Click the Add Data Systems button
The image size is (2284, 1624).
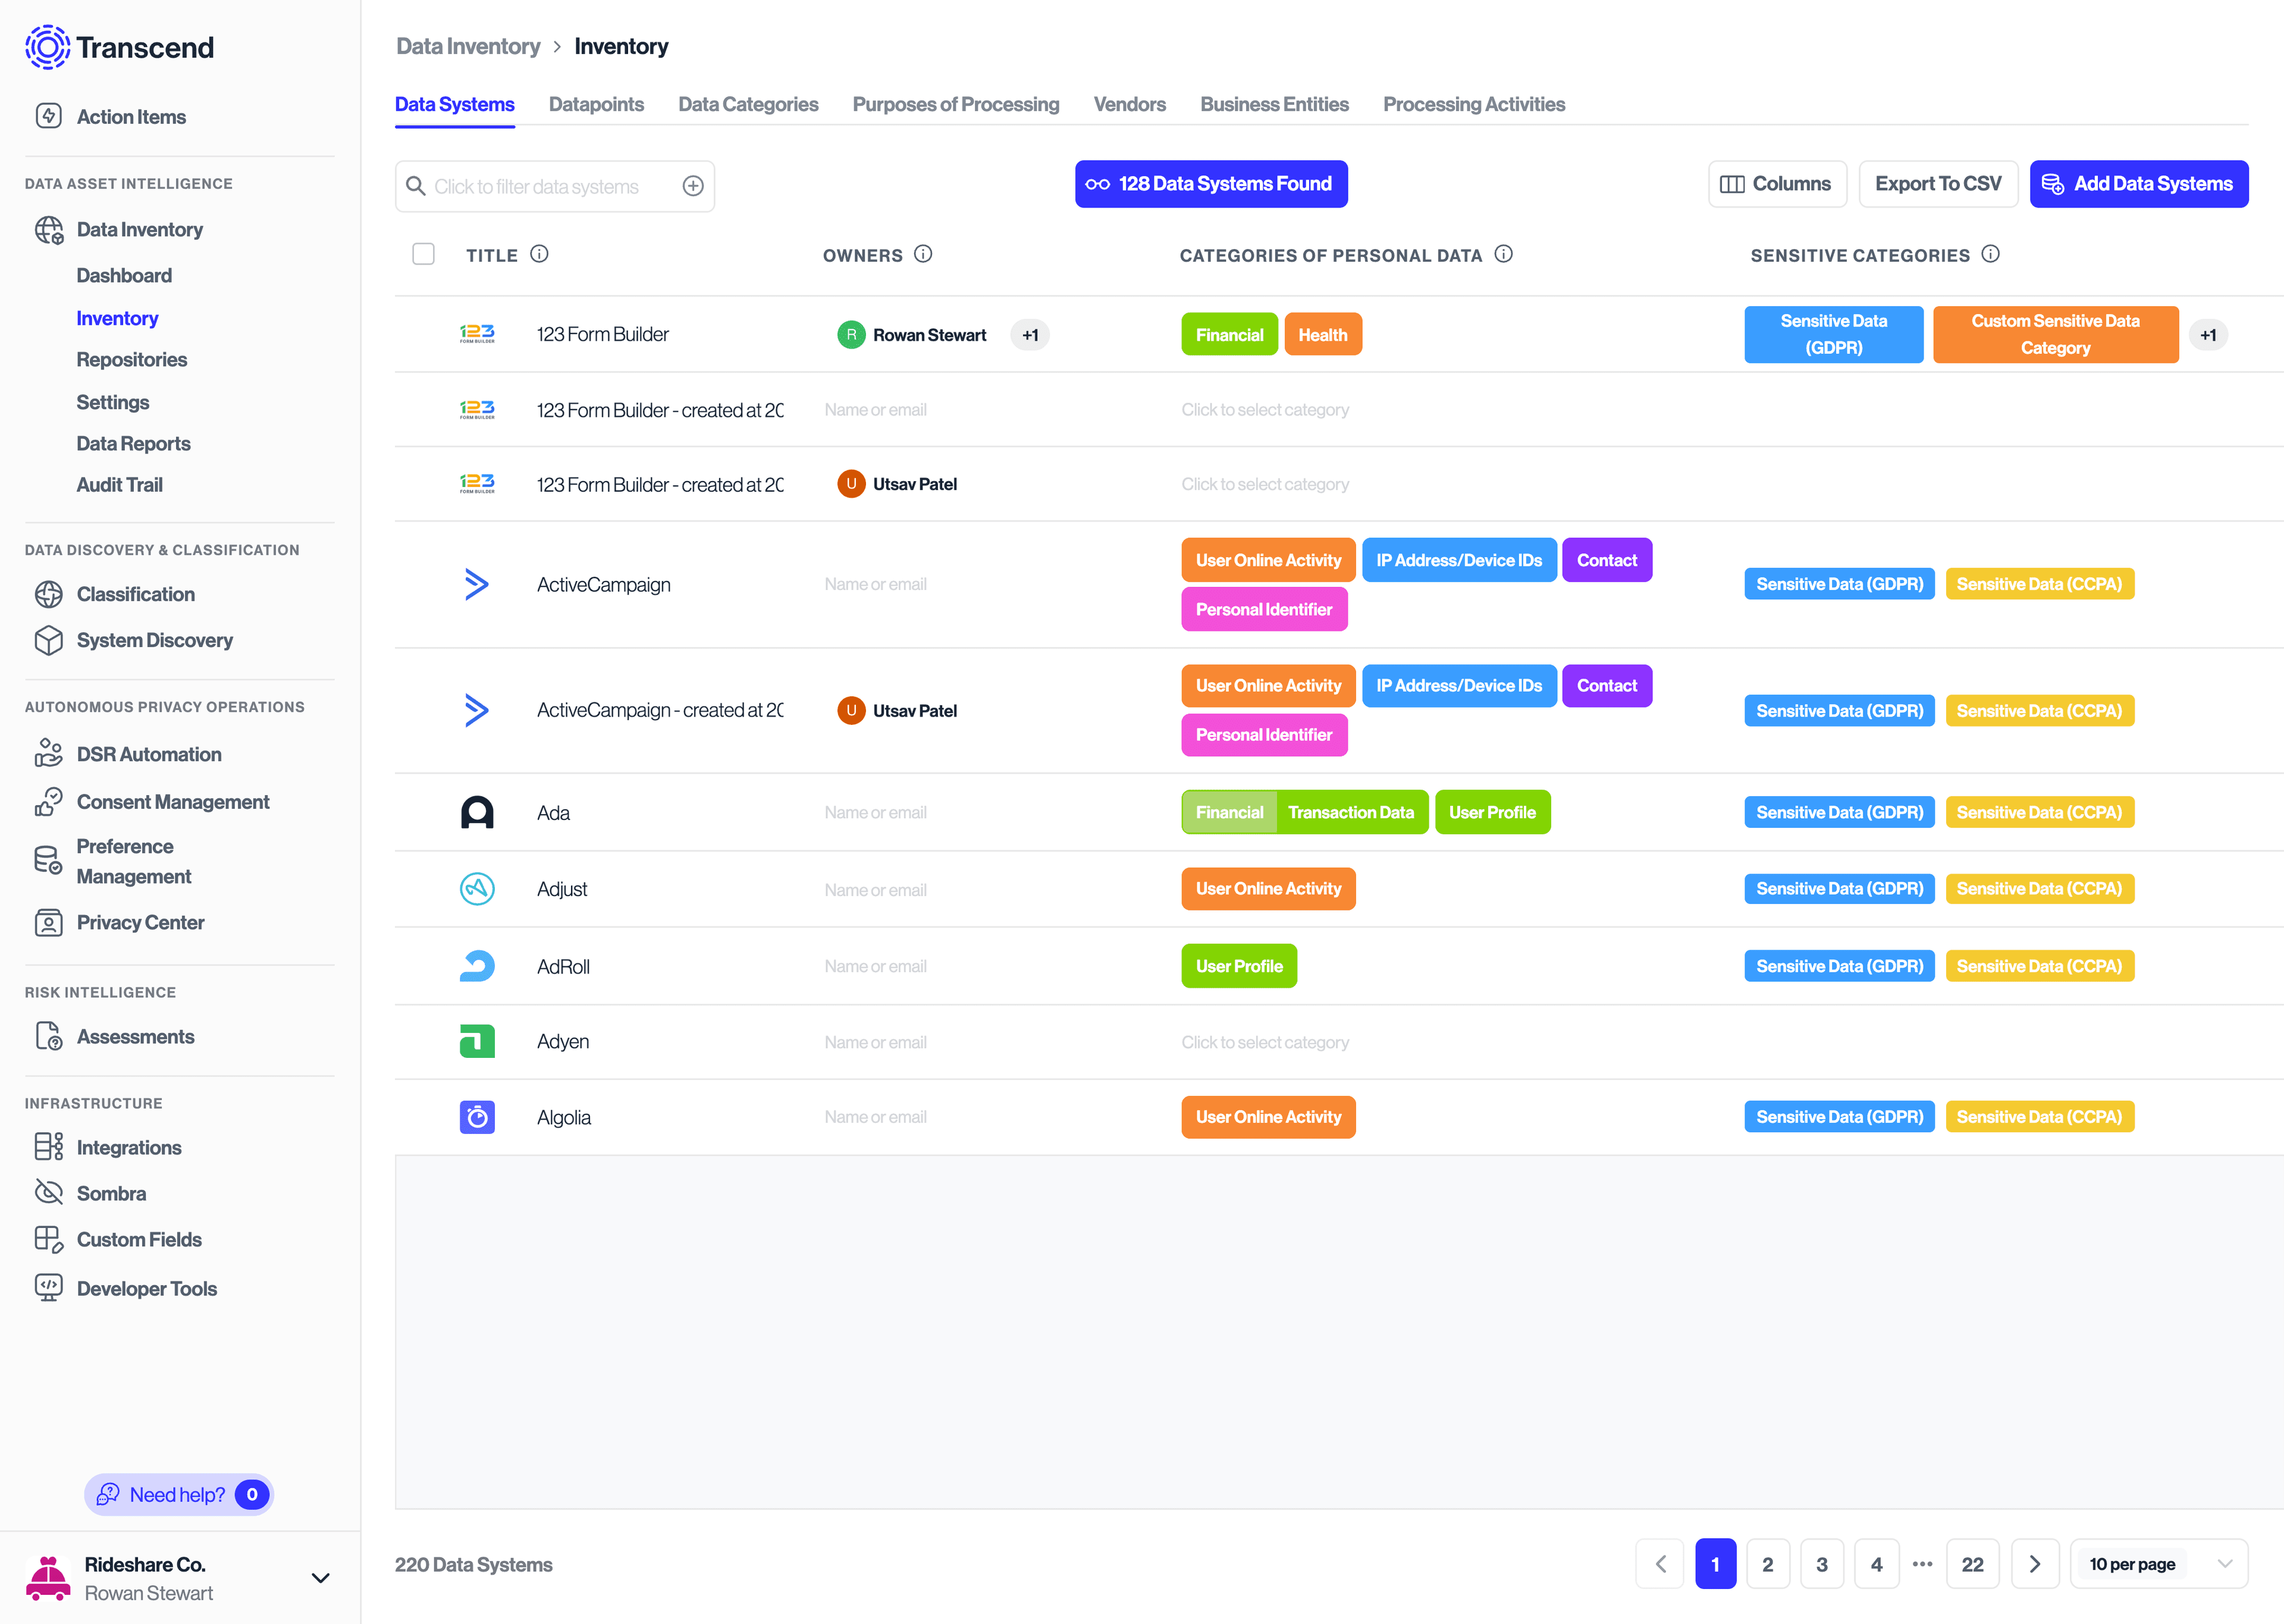[2138, 184]
